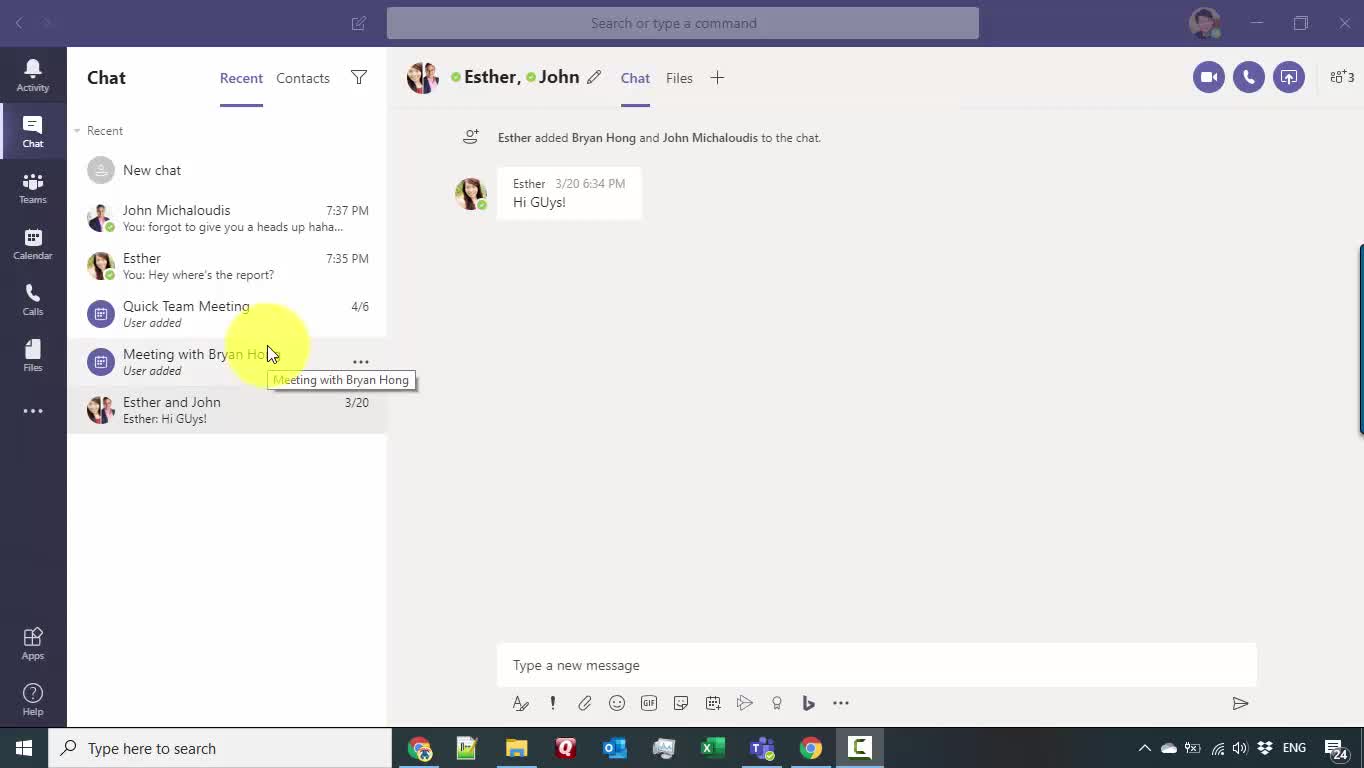Image resolution: width=1364 pixels, height=768 pixels.
Task: Open the Files tab in the conversation
Action: click(x=679, y=78)
